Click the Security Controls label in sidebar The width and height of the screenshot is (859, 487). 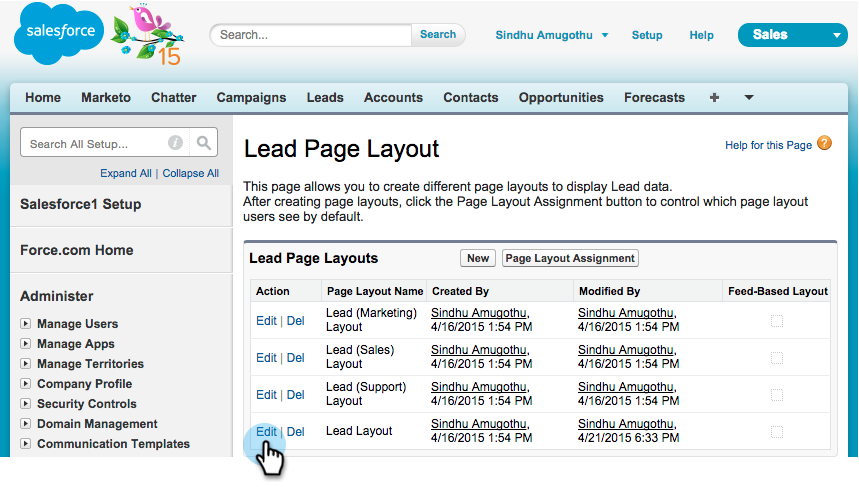[x=87, y=404]
